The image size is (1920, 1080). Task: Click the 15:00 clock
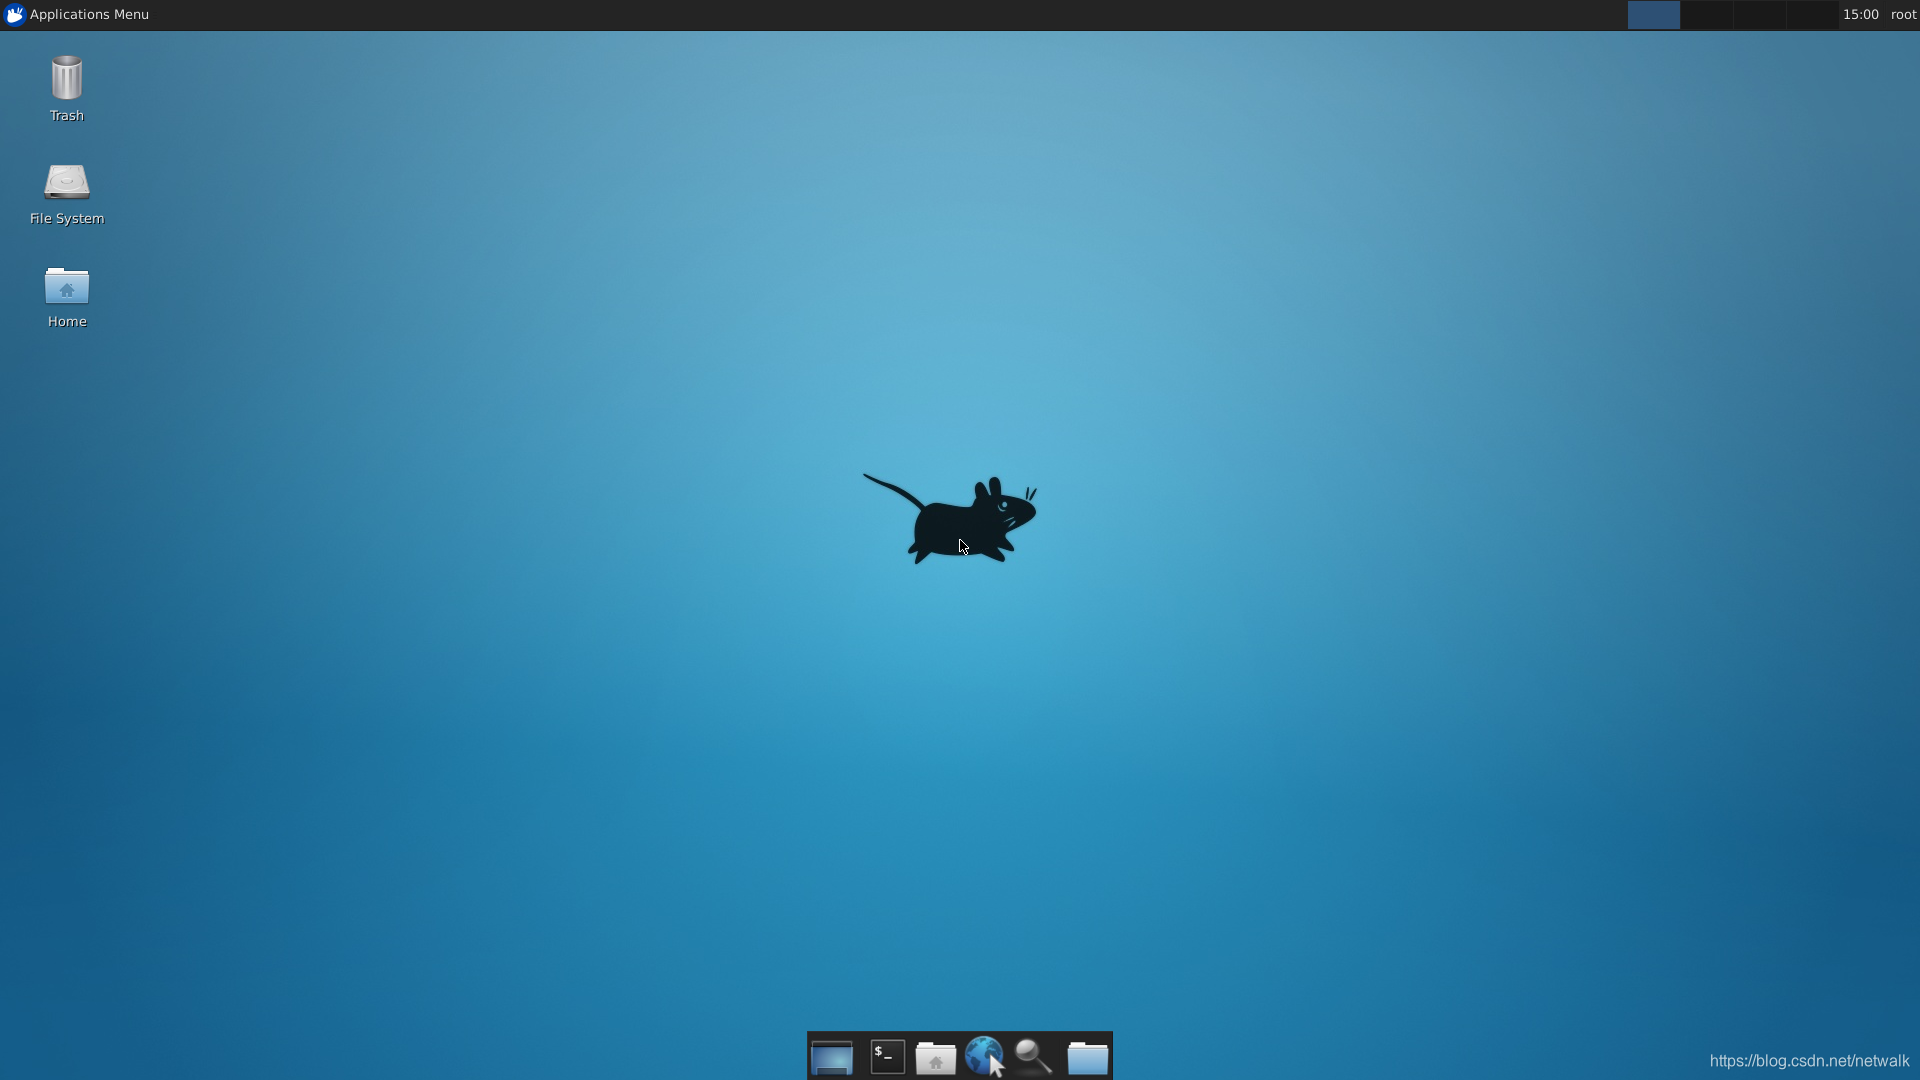(x=1861, y=14)
